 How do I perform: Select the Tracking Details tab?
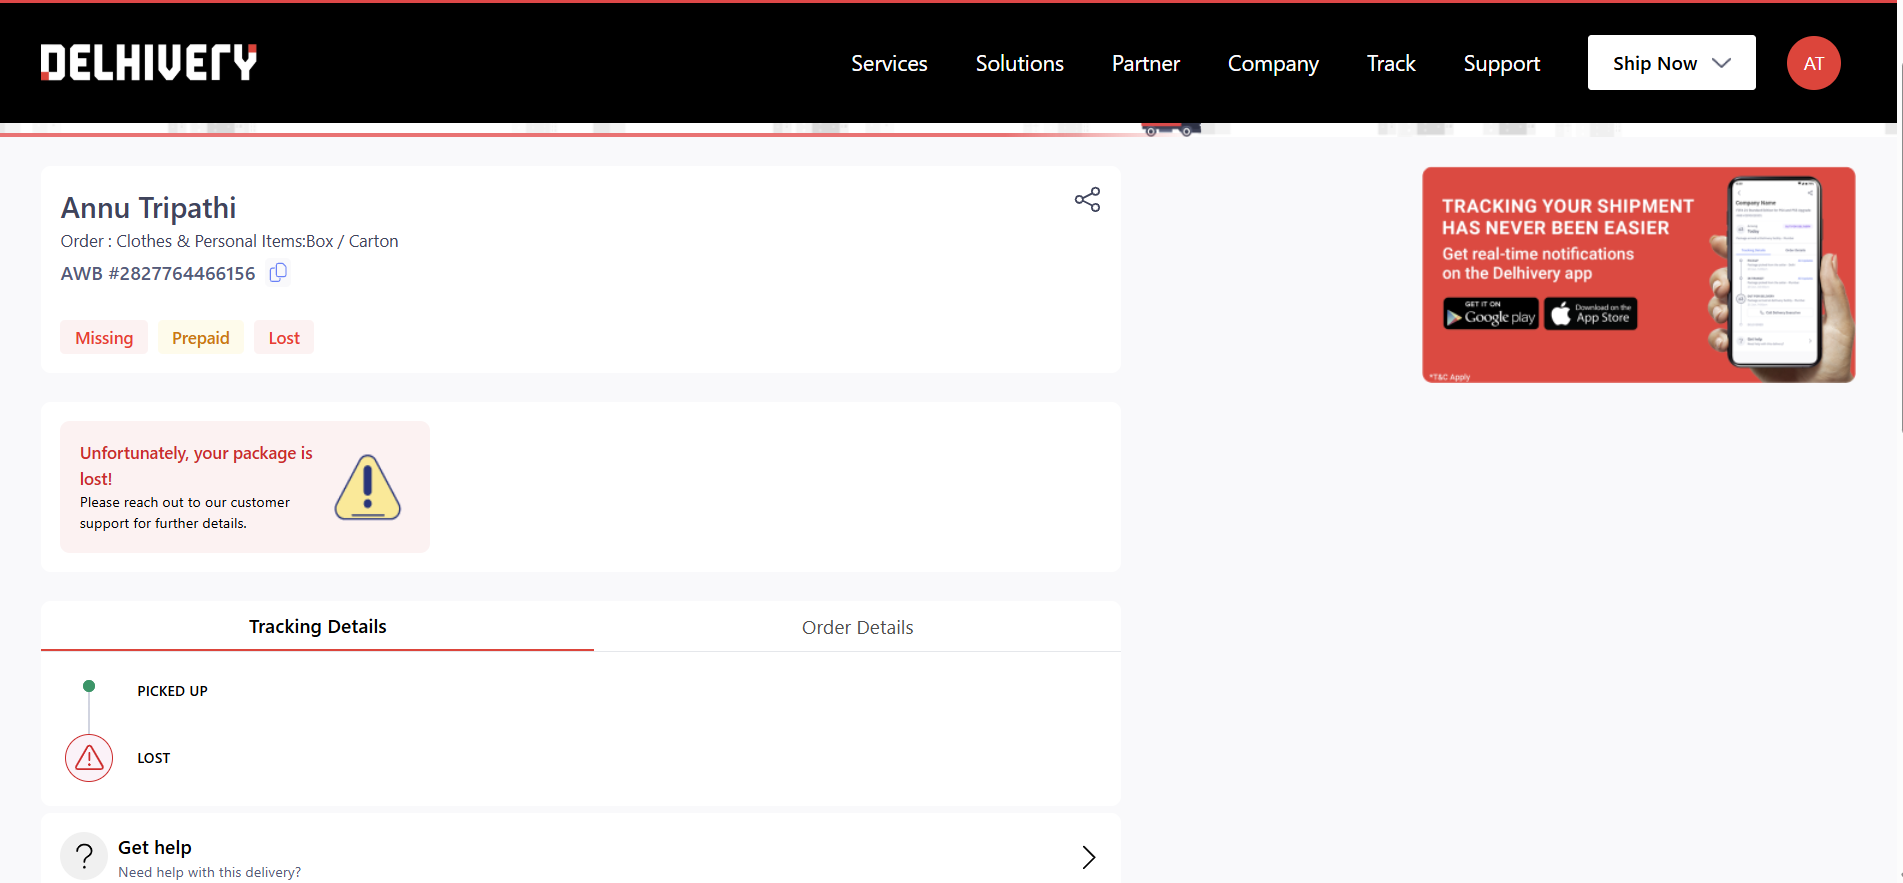click(x=317, y=627)
